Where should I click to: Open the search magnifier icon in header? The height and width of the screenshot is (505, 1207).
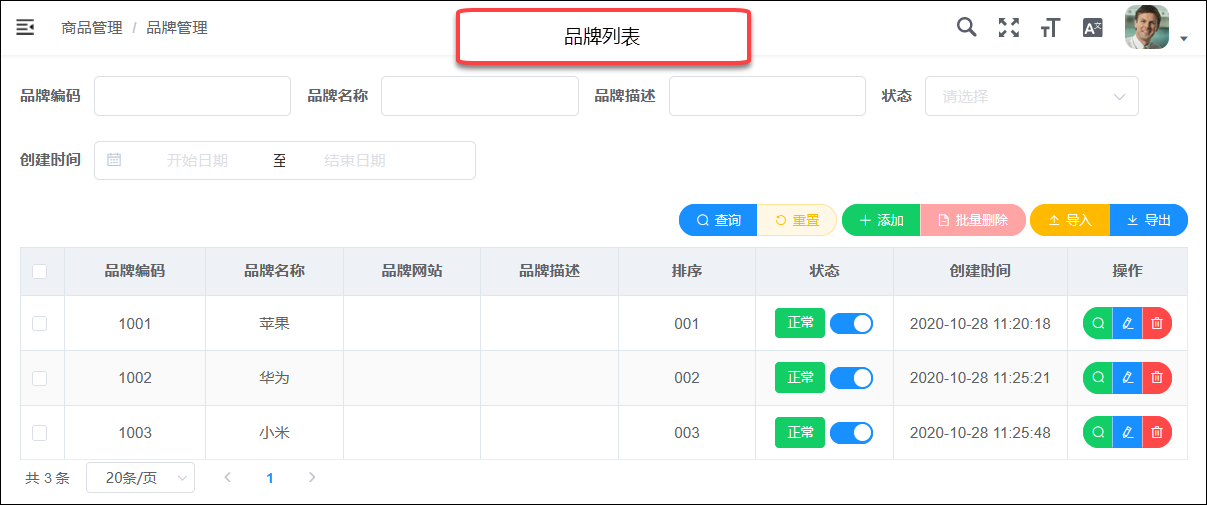[x=966, y=27]
